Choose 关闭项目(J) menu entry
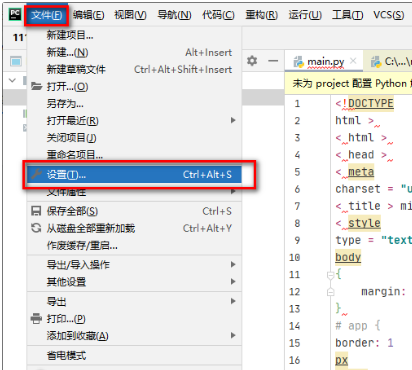412x370 pixels. [134, 138]
